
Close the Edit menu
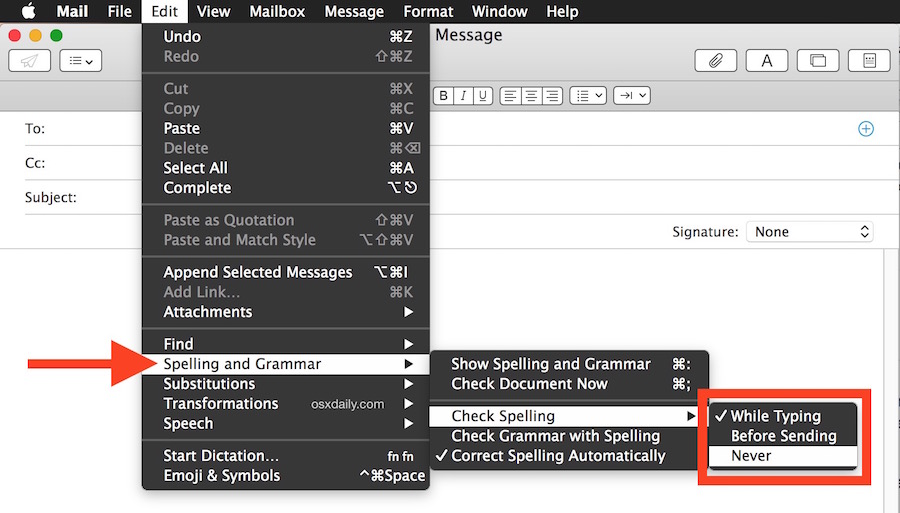[x=165, y=11]
